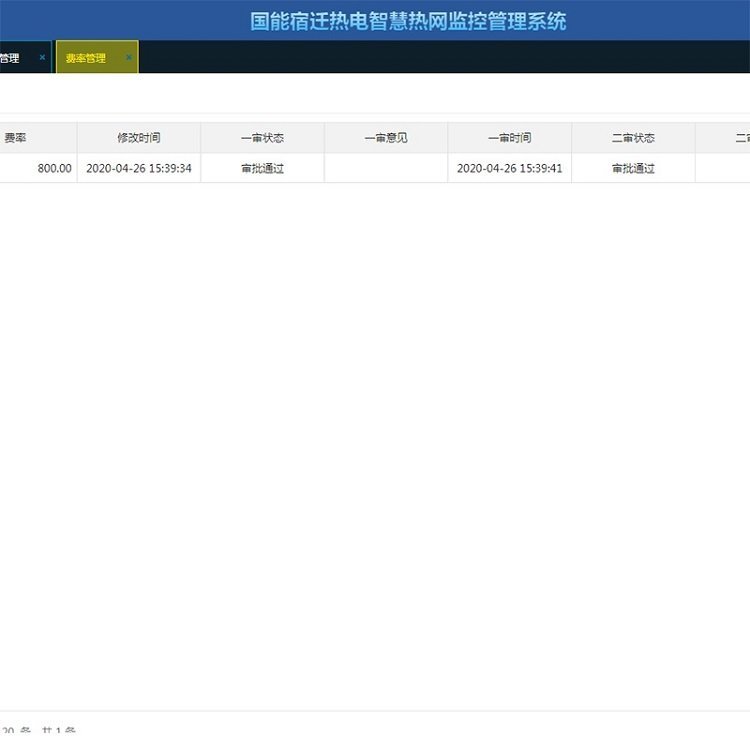This screenshot has width=750, height=750.
Task: Click the 国能宿迁热电智慧热网监控管理系统 title
Action: click(408, 21)
